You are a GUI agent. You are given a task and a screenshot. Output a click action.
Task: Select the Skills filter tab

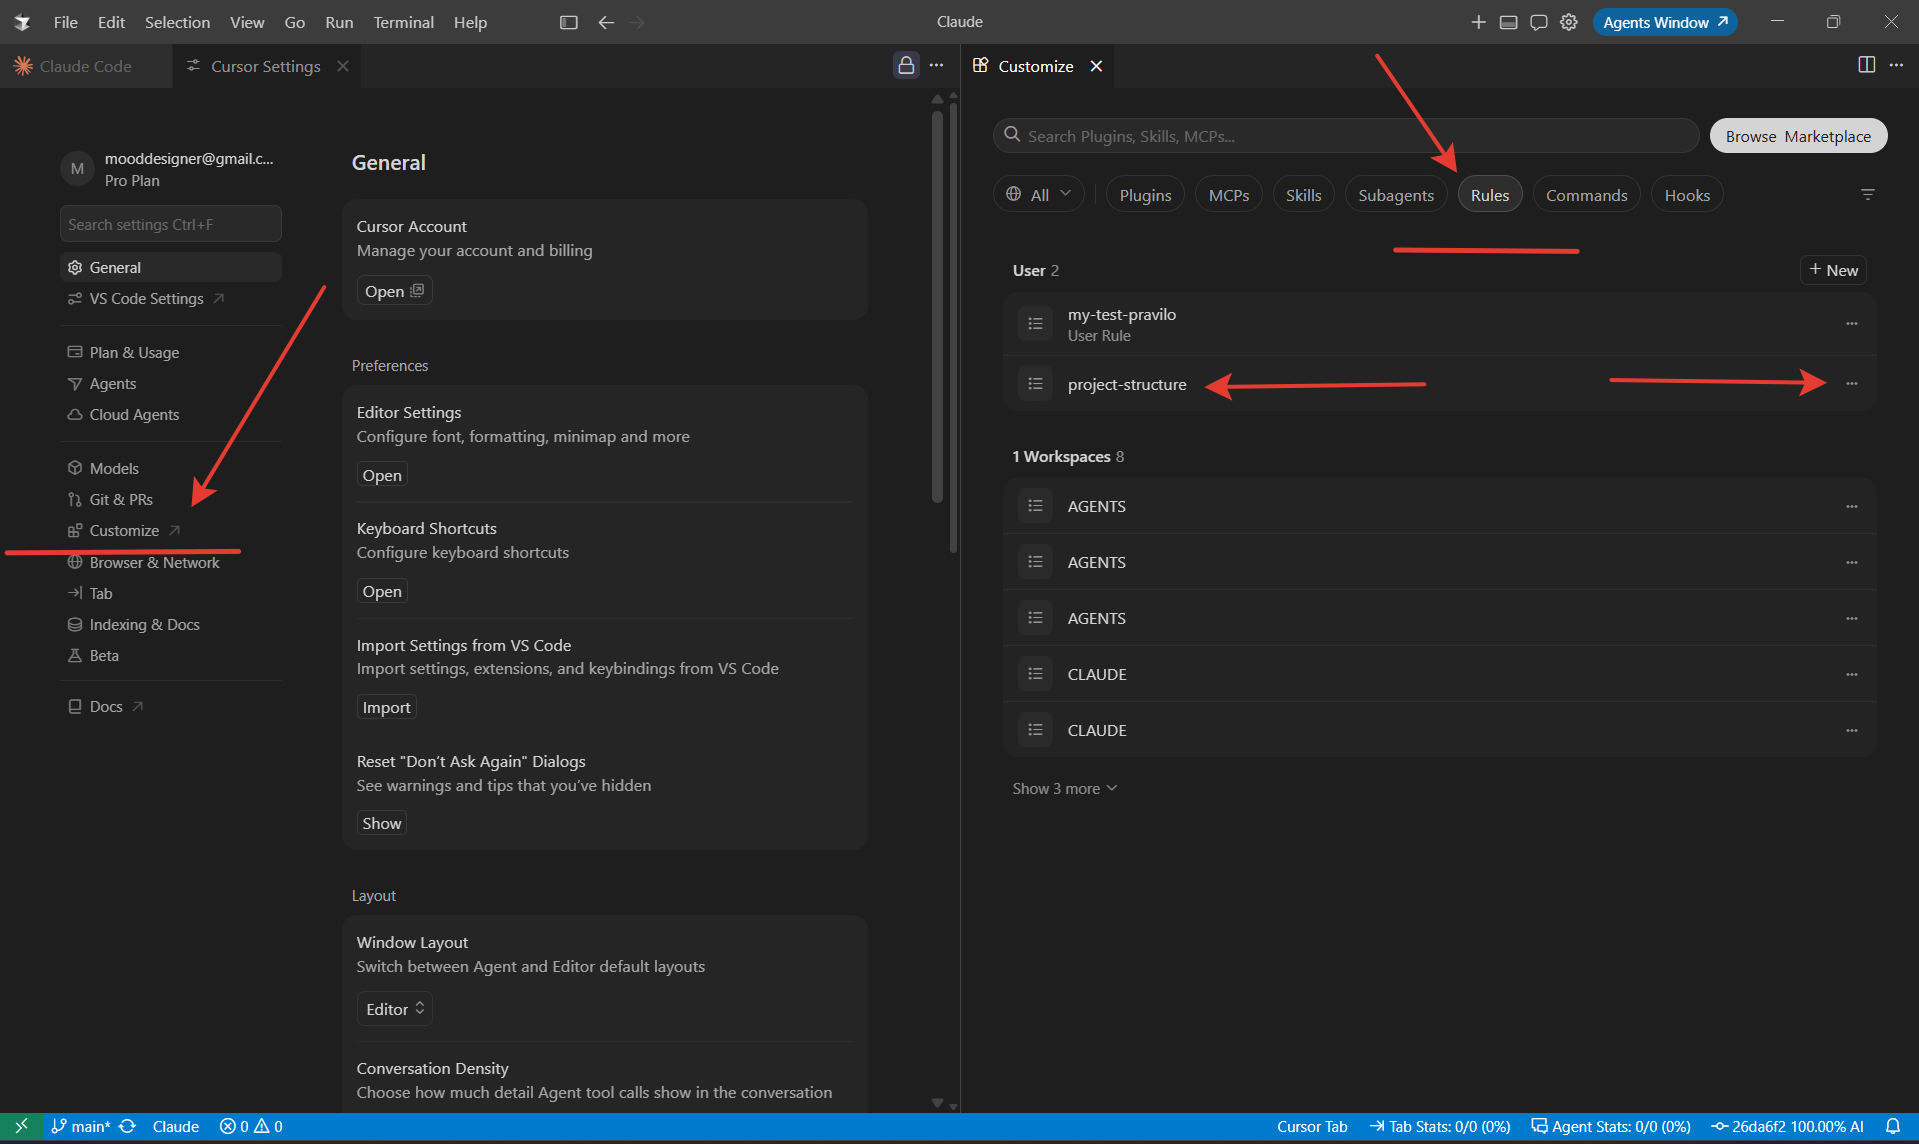click(1303, 194)
